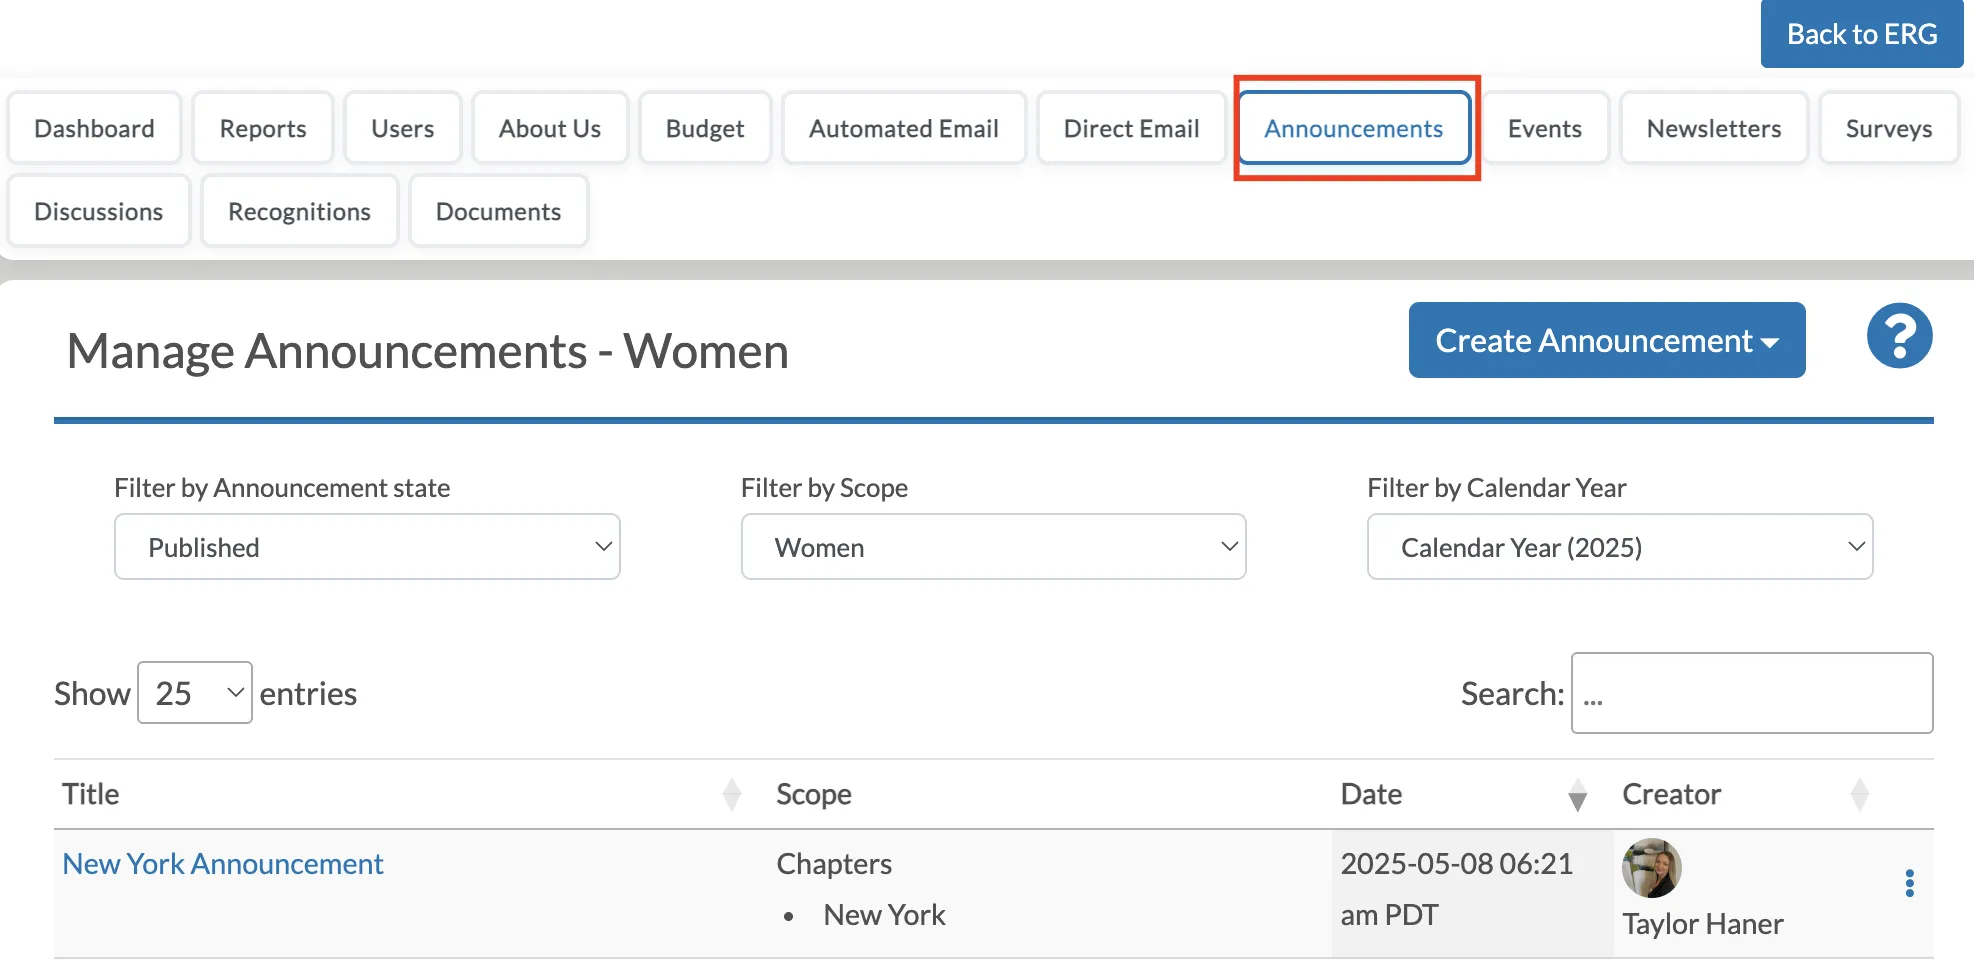Viewport: 1974px width, 960px height.
Task: Go to the About Us tab
Action: pos(550,128)
